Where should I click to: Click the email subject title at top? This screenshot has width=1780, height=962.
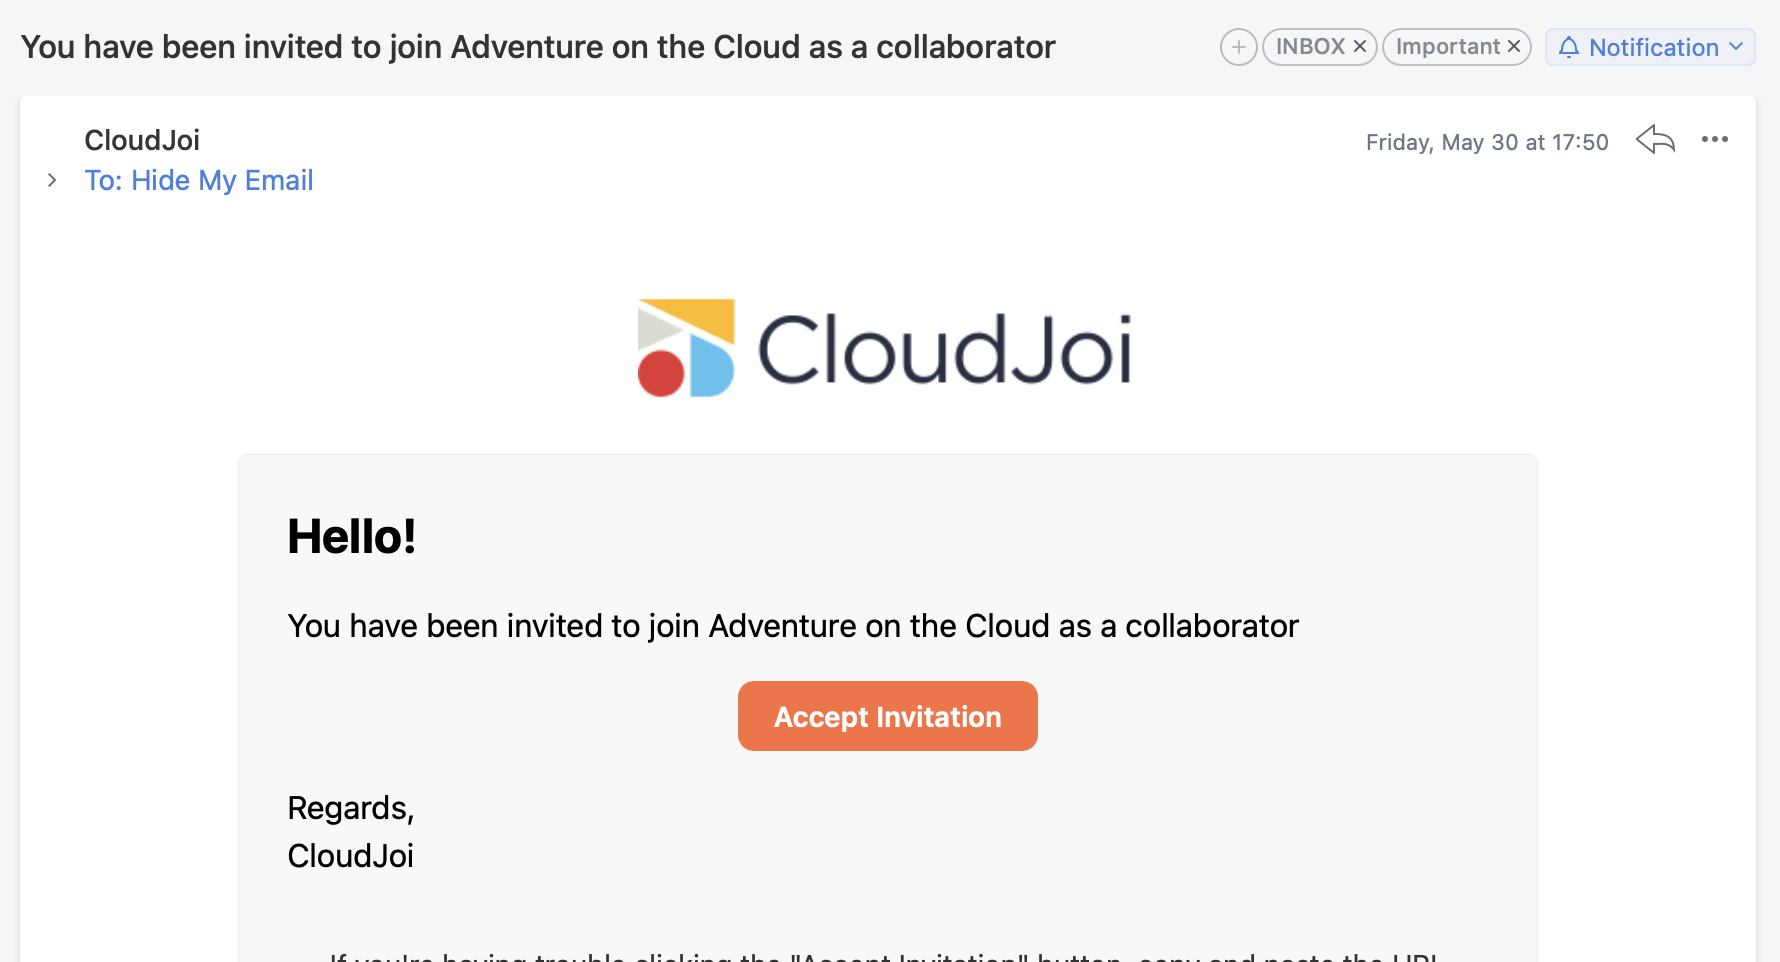[538, 47]
